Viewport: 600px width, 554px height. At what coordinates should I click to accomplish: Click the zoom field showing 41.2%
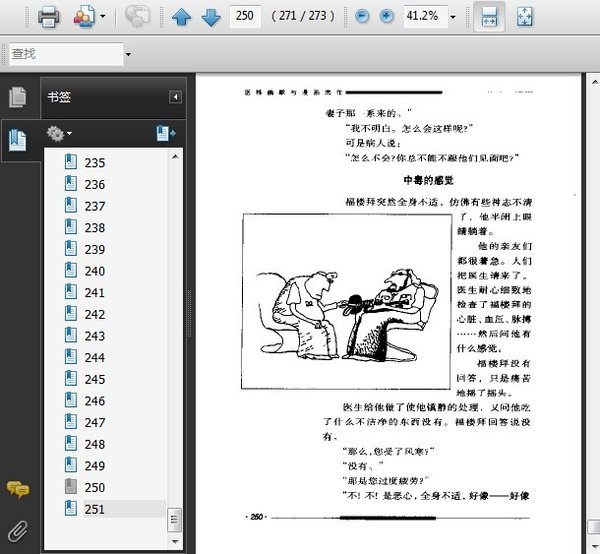(x=425, y=16)
